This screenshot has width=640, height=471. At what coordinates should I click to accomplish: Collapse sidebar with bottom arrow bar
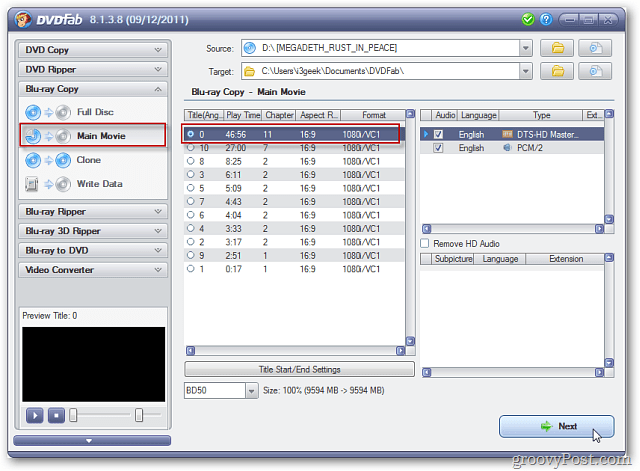[92, 441]
